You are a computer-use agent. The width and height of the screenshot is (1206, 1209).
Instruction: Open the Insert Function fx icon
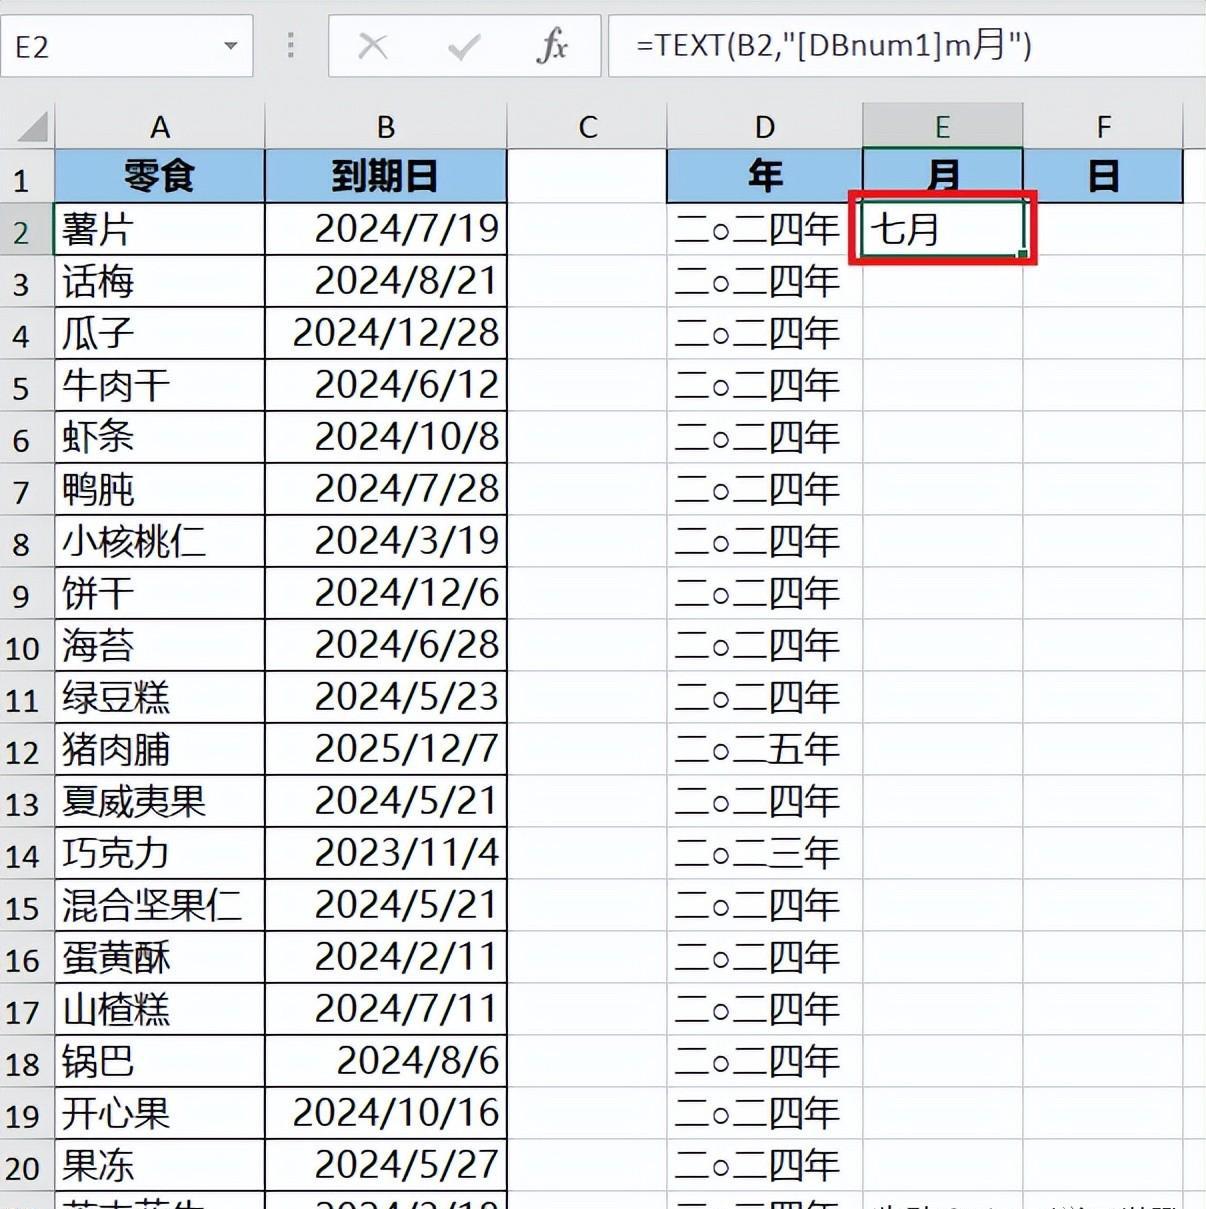point(552,46)
